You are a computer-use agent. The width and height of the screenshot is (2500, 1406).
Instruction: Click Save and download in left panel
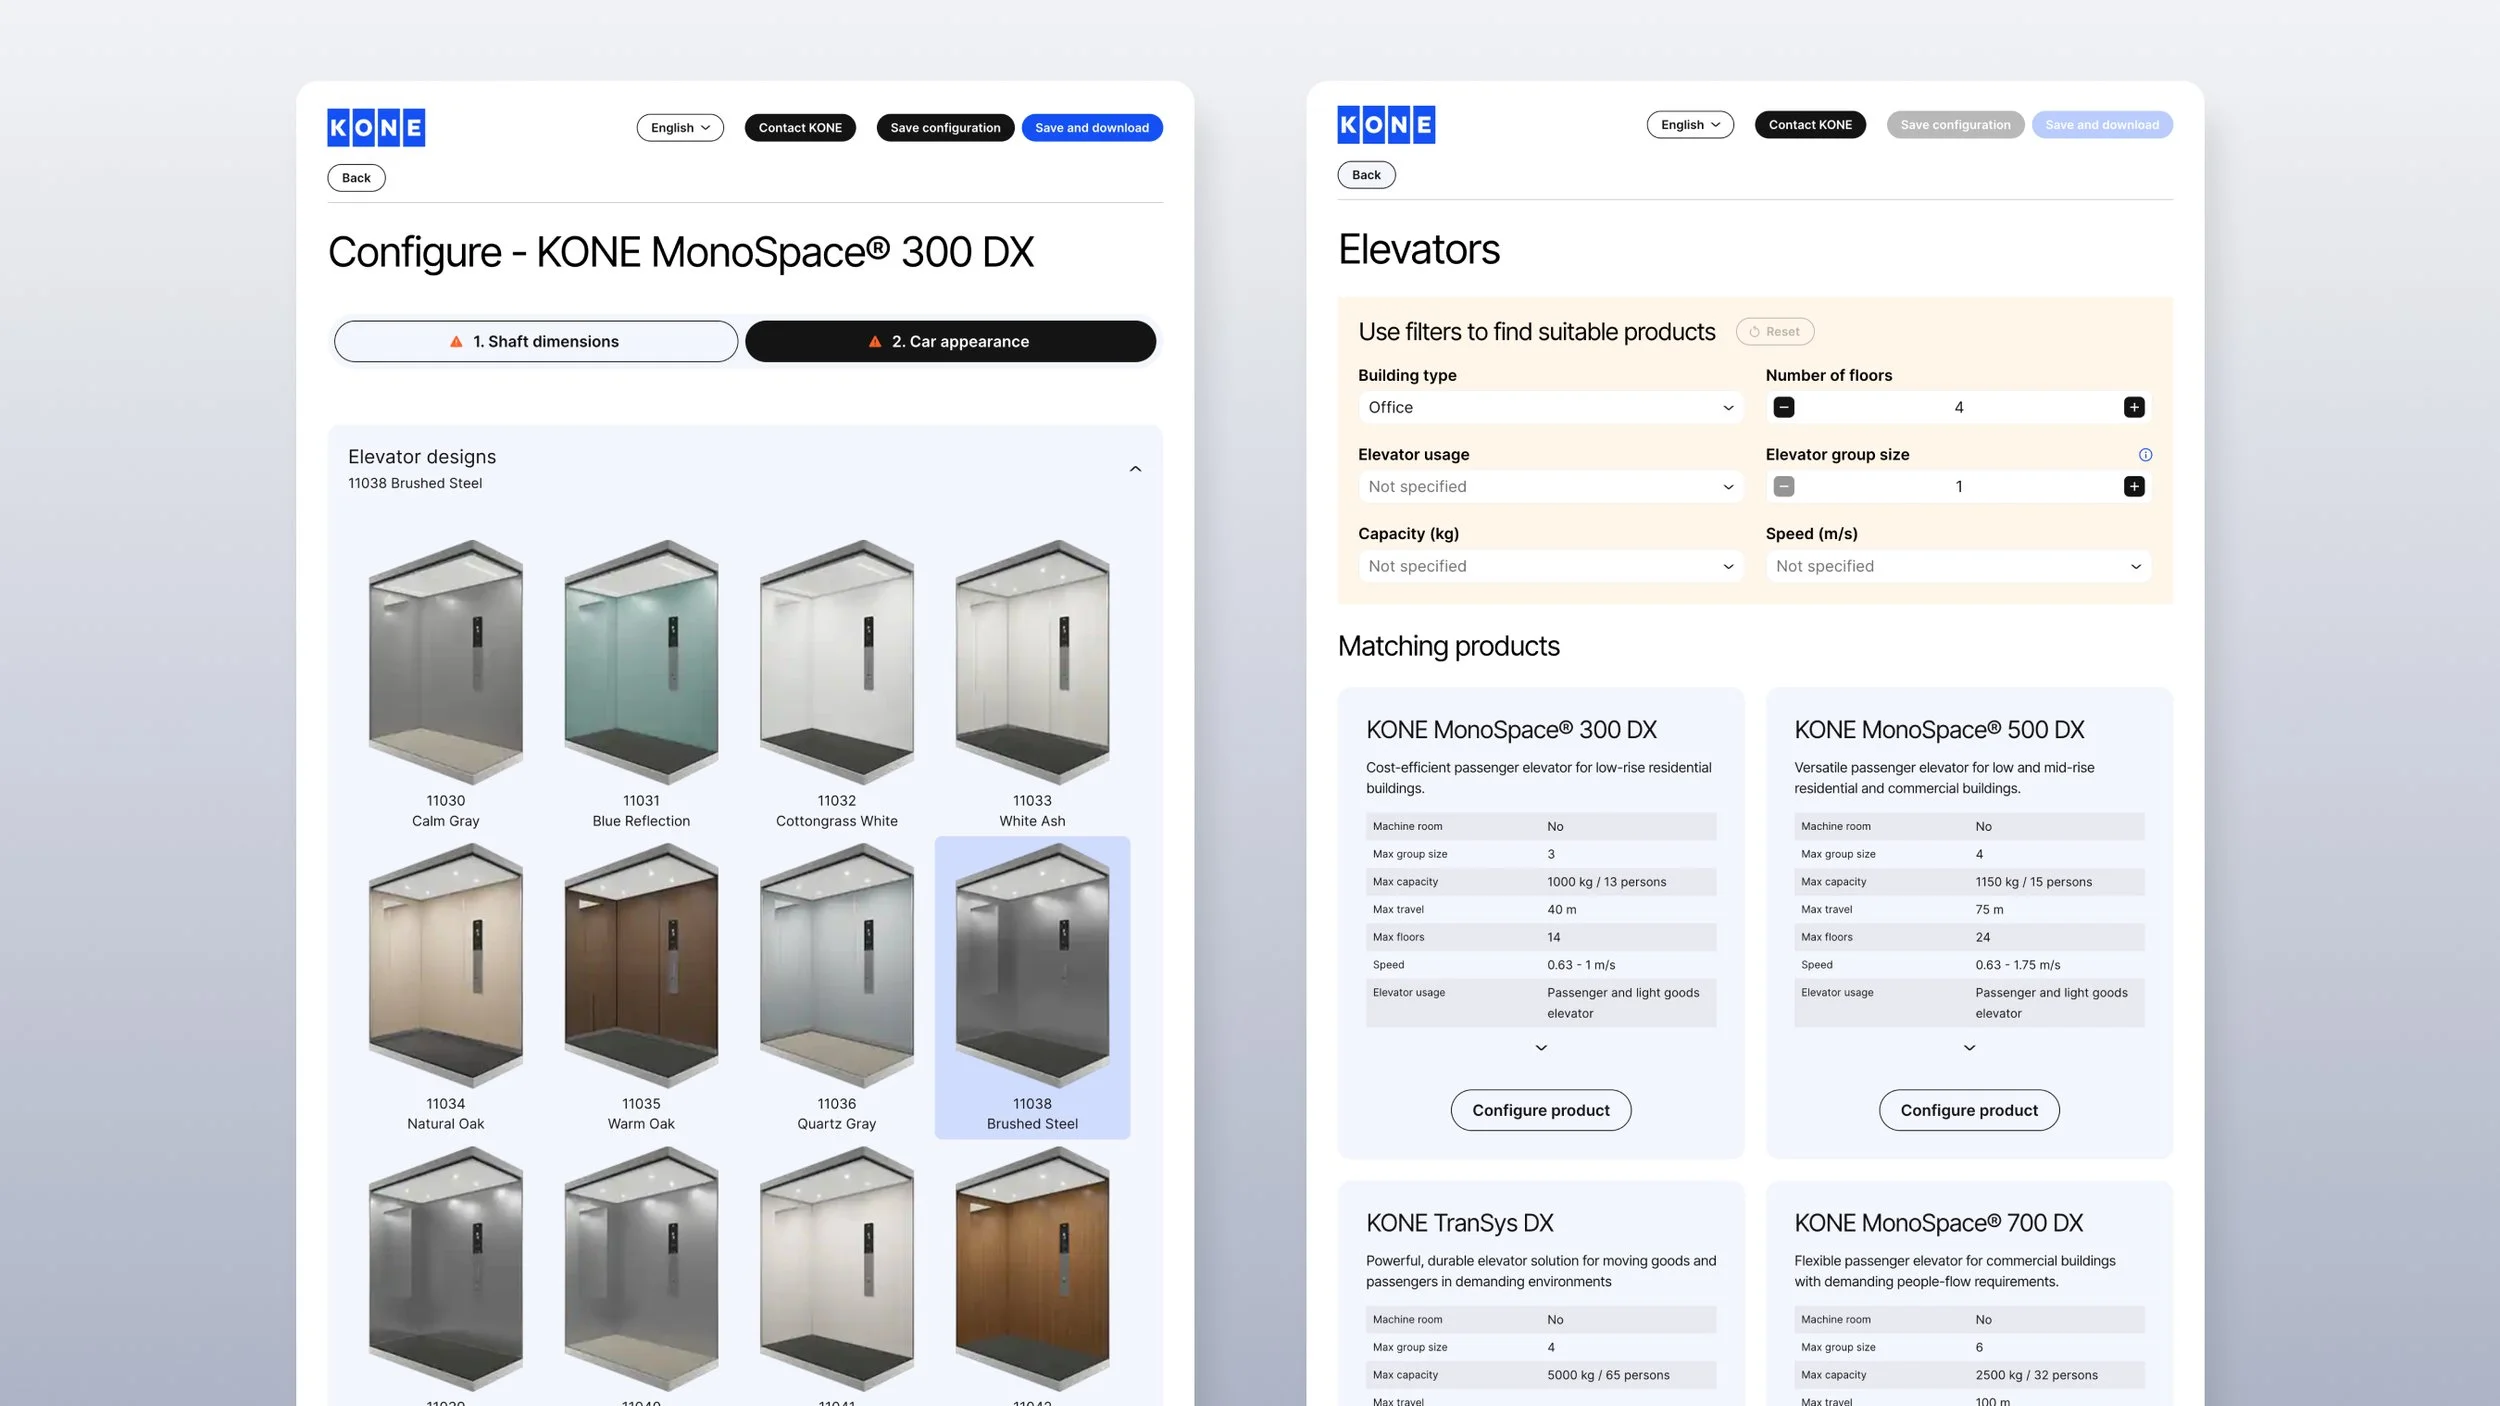coord(1091,128)
